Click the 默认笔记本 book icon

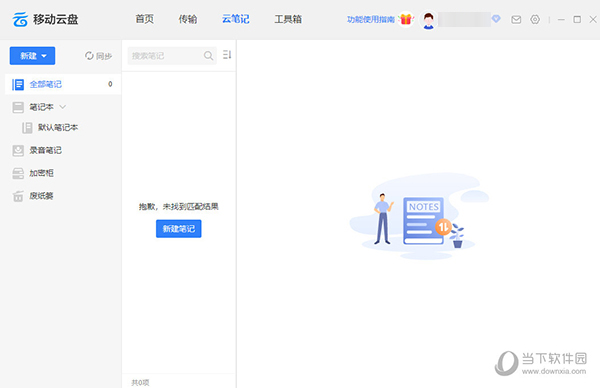(x=27, y=128)
